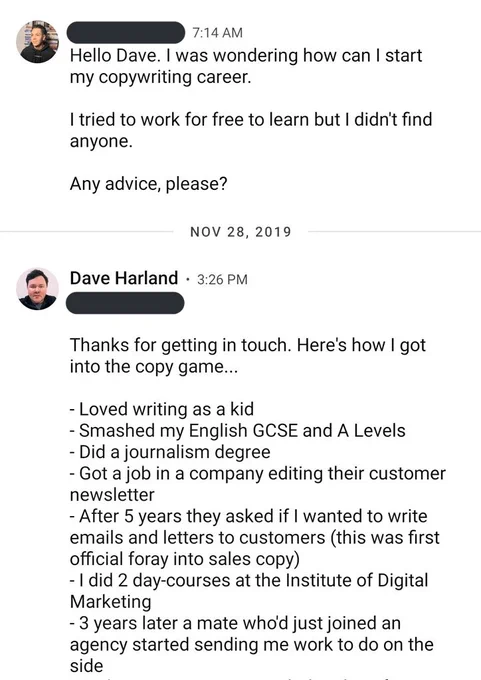This screenshot has width=481, height=680.
Task: Click the 'I did 2 day-courses' bullet
Action: (x=249, y=591)
